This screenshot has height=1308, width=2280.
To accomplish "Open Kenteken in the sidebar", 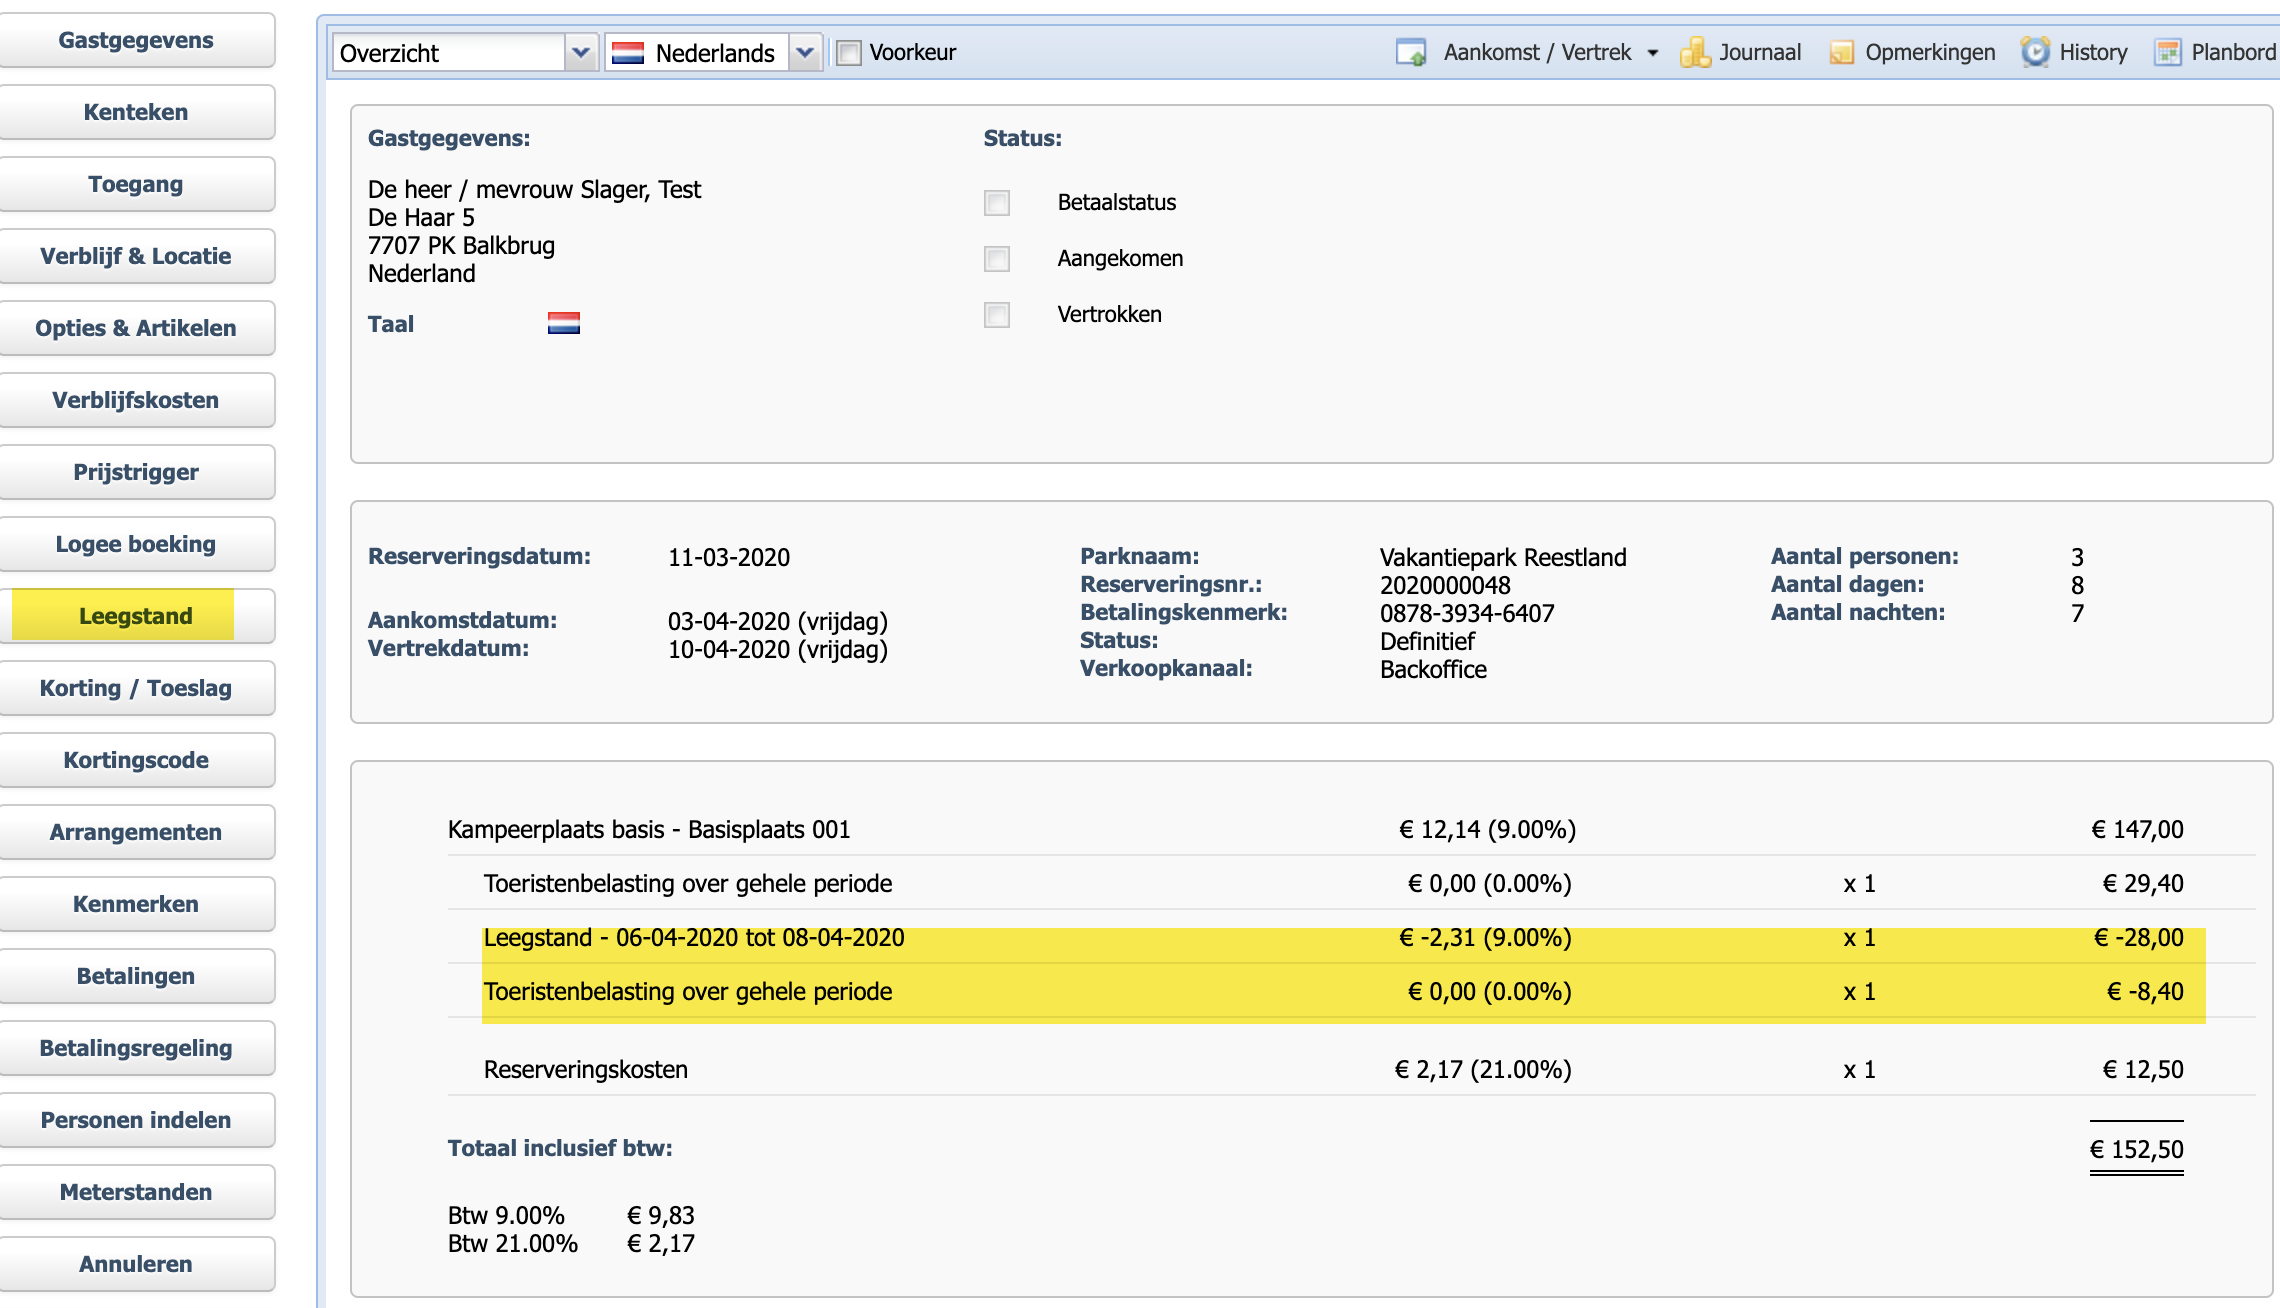I will click(x=136, y=112).
